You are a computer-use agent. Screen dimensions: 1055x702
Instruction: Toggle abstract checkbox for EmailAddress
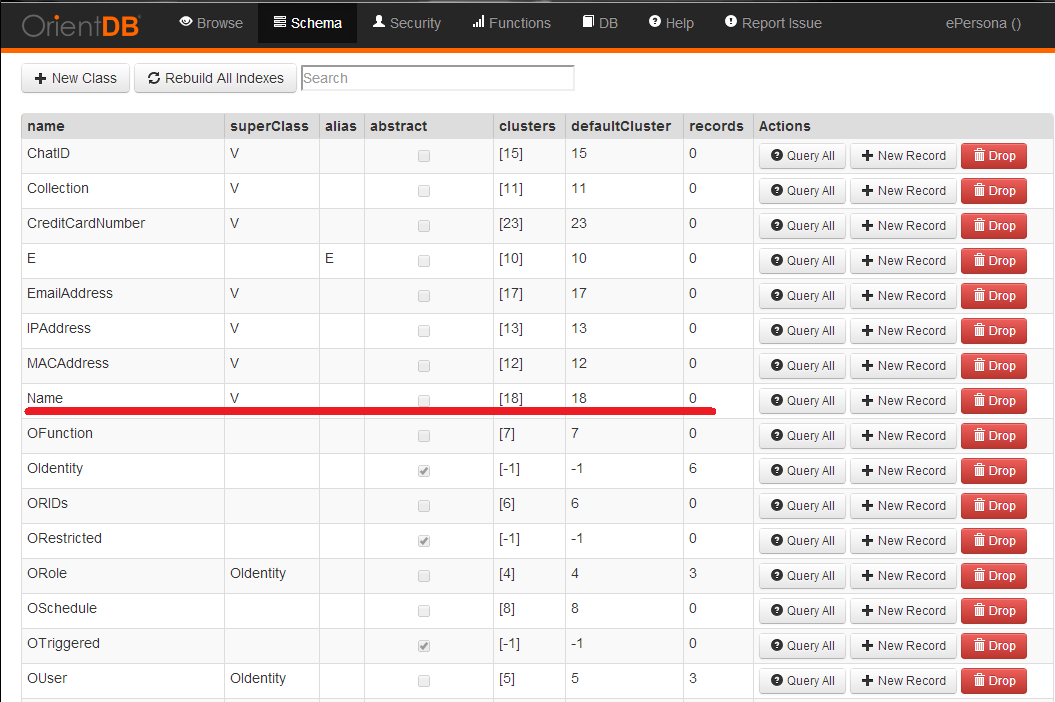pos(424,296)
